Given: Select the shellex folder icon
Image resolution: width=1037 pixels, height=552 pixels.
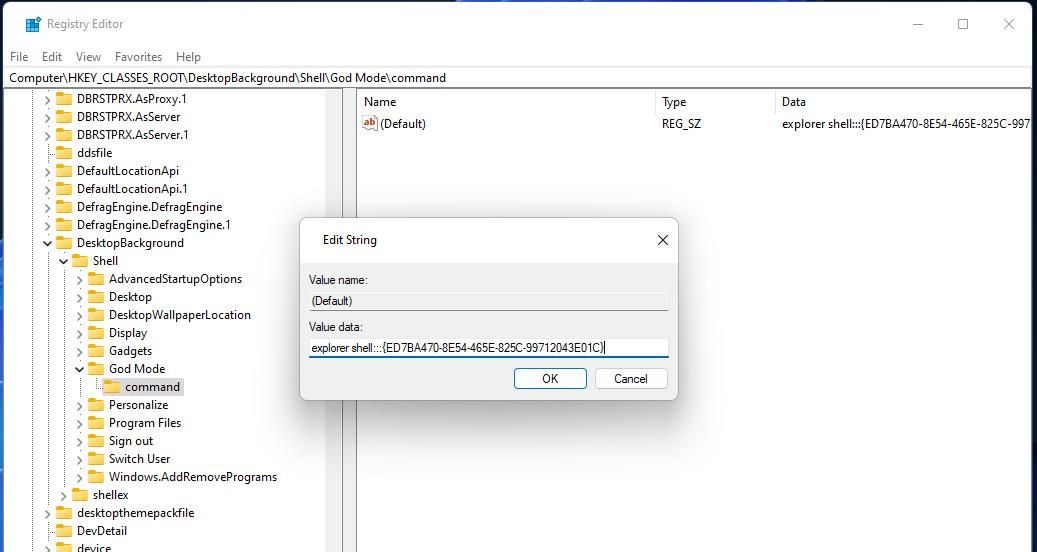Looking at the screenshot, I should (80, 494).
